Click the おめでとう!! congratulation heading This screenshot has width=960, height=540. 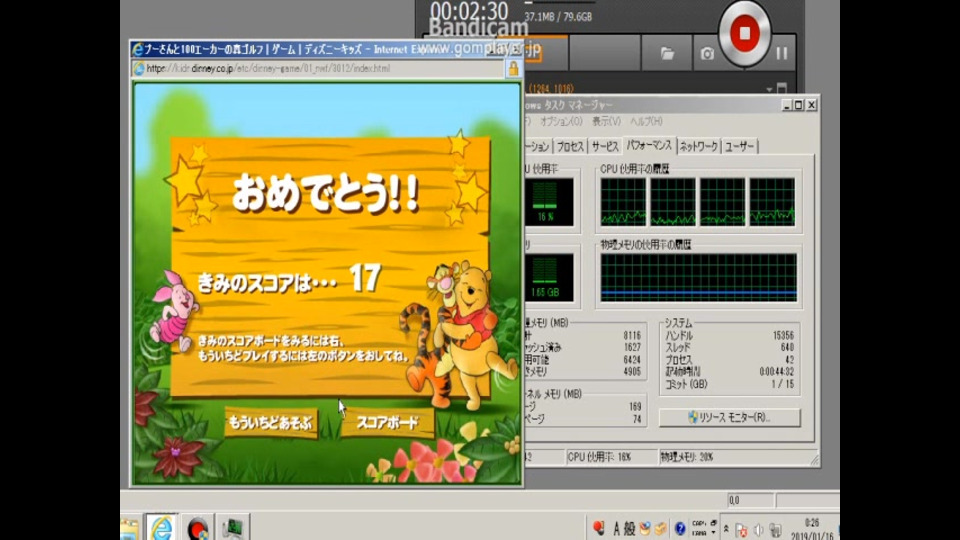tap(325, 193)
